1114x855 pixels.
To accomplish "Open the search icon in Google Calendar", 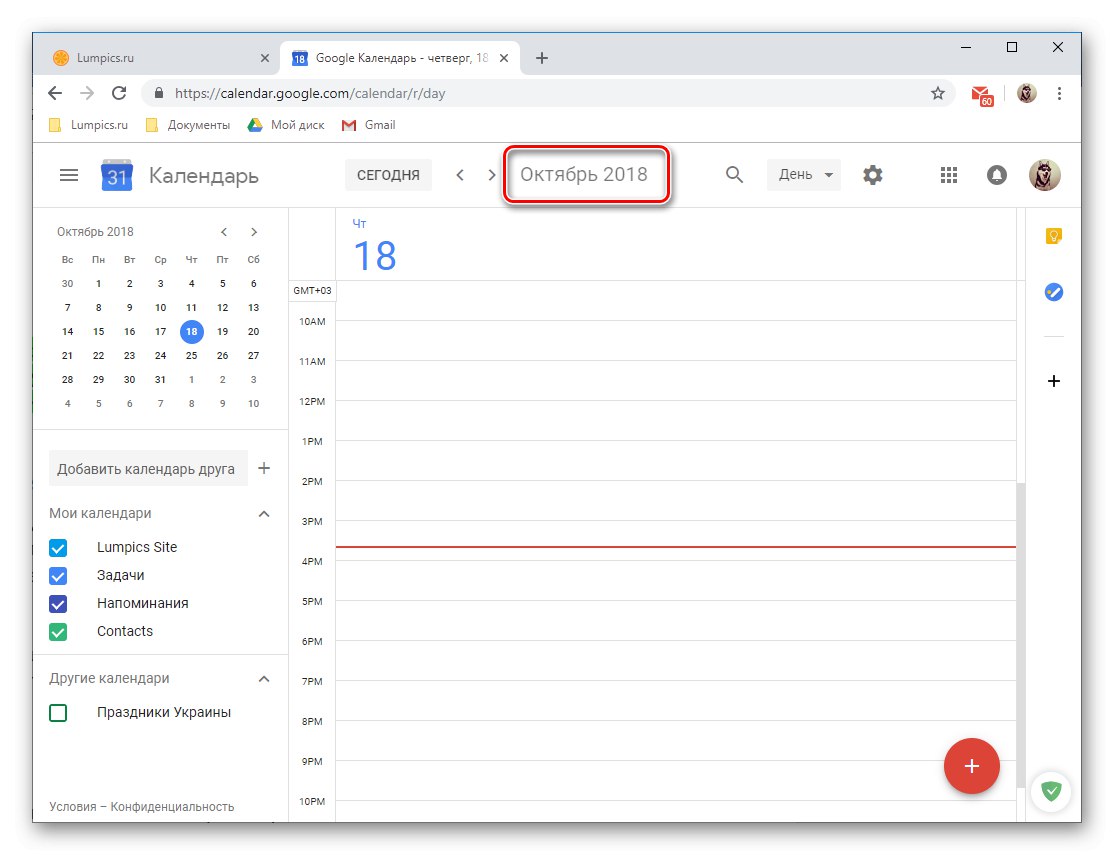I will coord(734,174).
